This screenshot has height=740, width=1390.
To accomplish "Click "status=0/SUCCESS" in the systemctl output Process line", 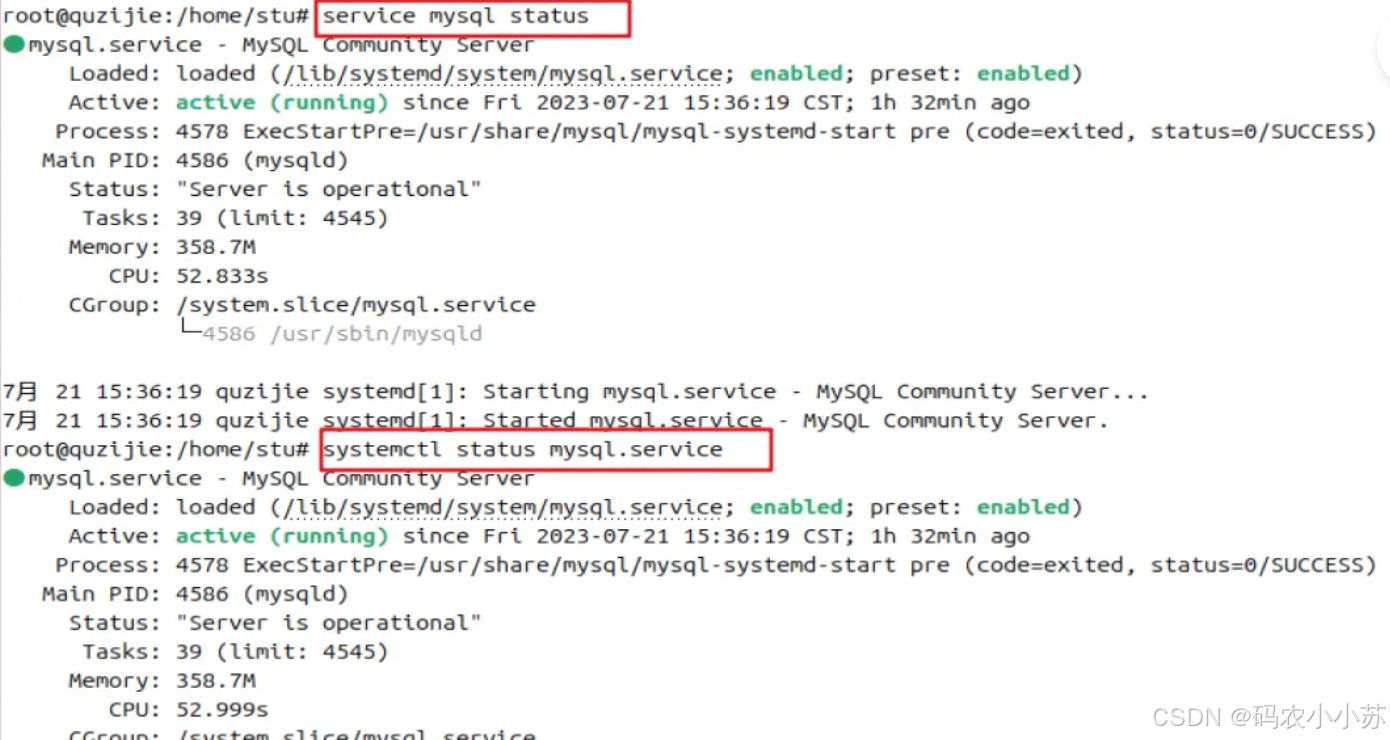I will (1257, 566).
